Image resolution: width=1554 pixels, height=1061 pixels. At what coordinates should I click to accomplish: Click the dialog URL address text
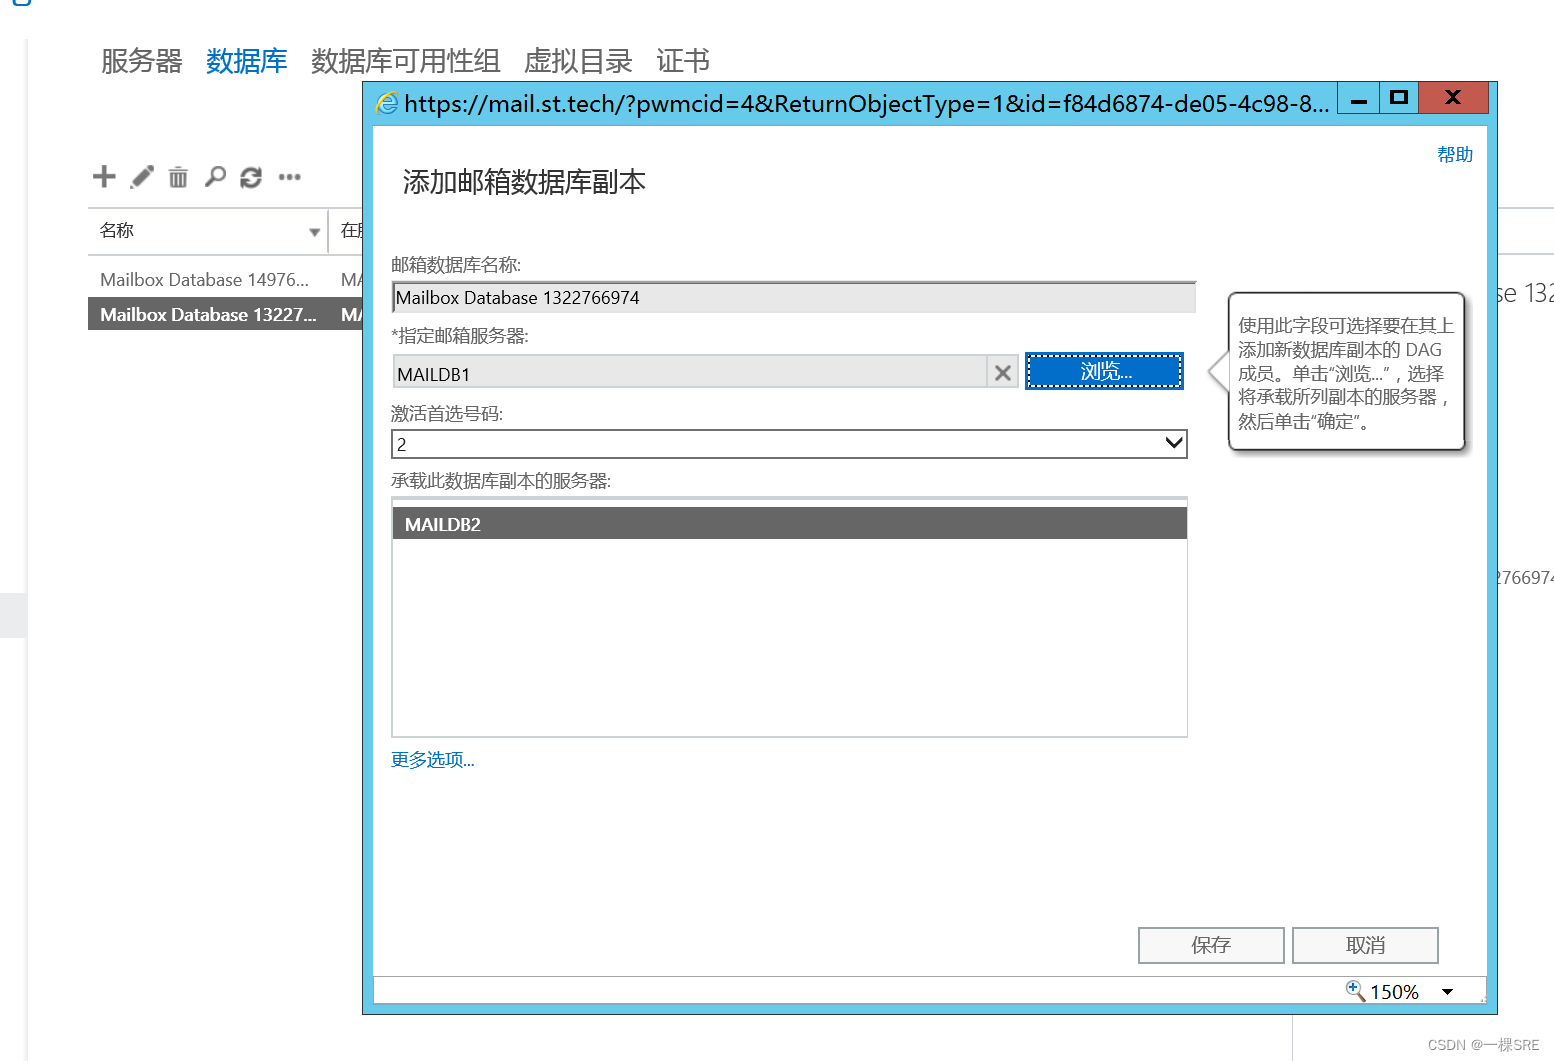(x=867, y=103)
